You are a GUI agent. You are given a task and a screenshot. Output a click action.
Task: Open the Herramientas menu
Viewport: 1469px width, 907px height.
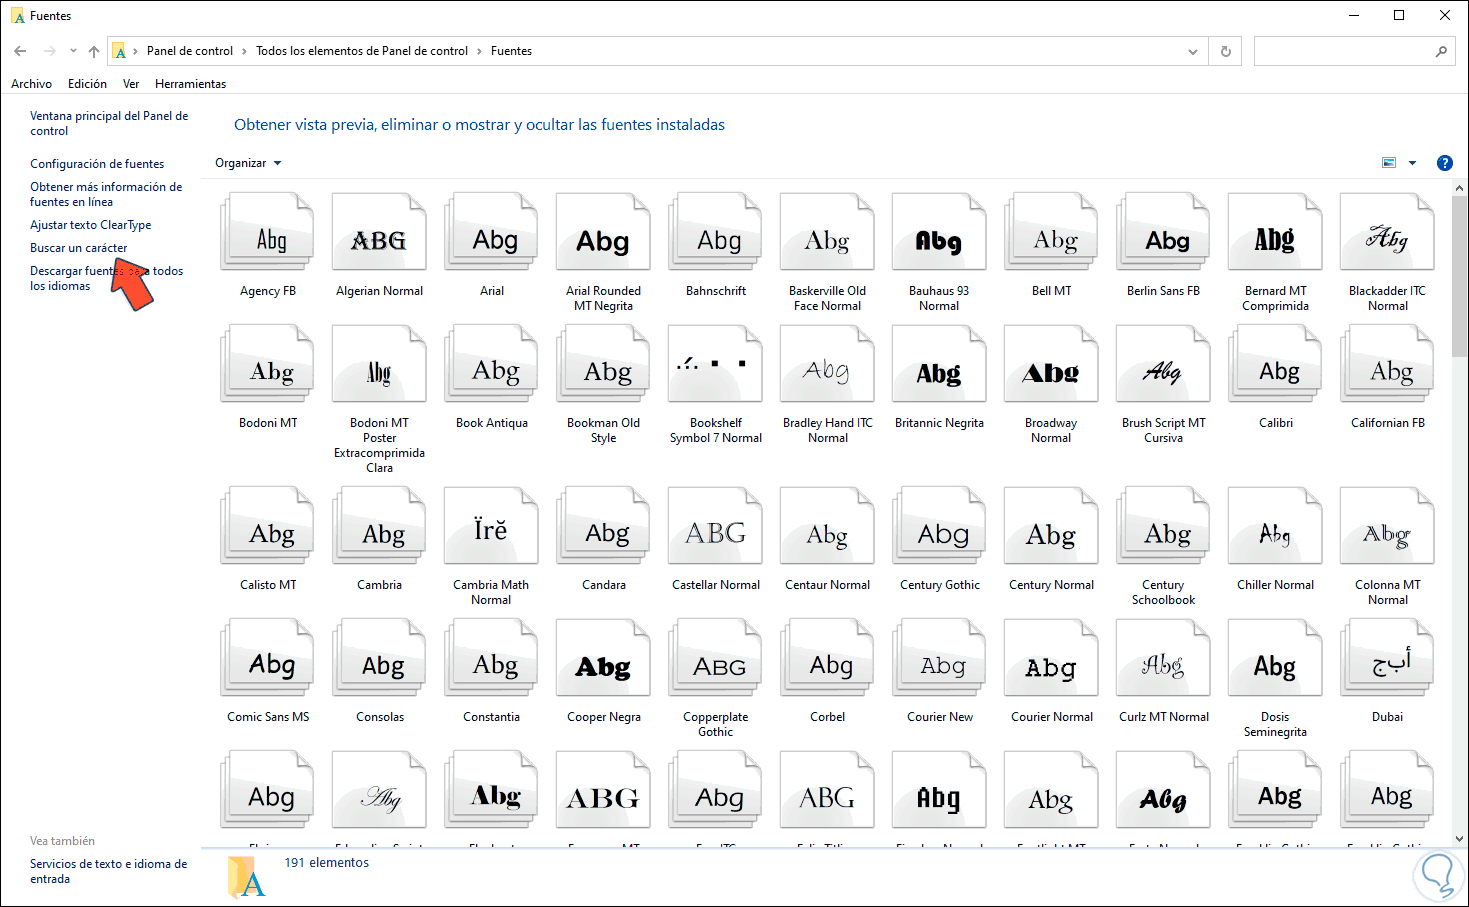pos(190,84)
